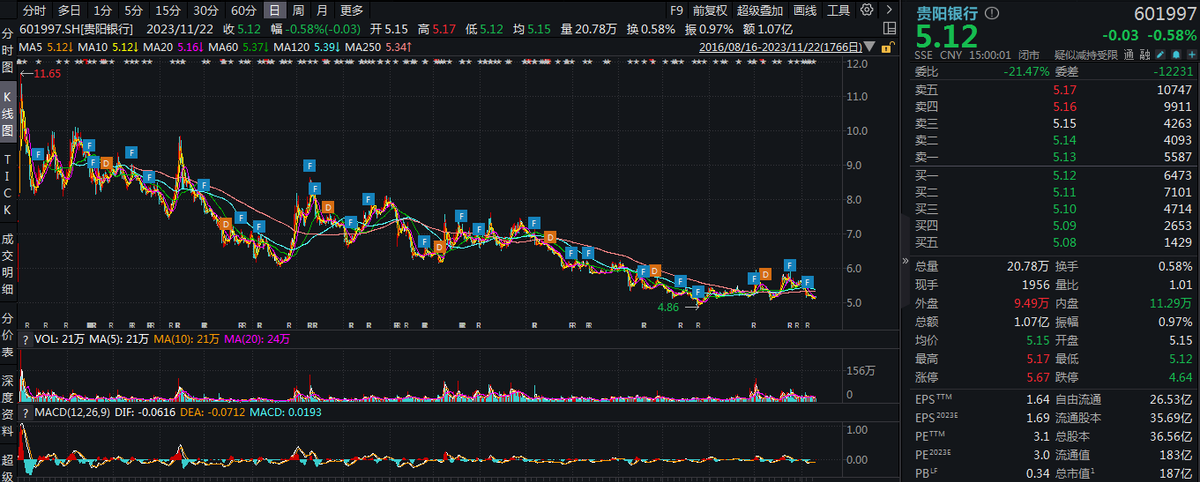Open the 更多 periods dropdown
The width and height of the screenshot is (1200, 482).
(x=352, y=10)
